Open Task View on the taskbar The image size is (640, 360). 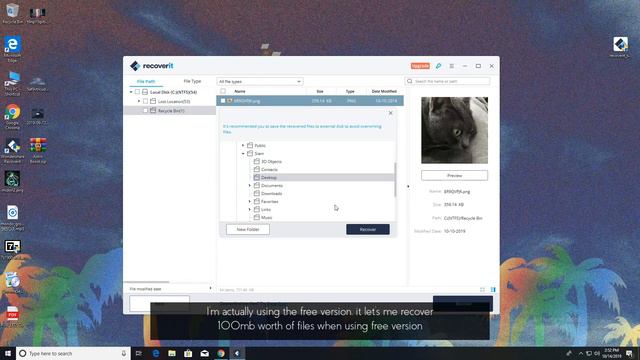coord(139,353)
